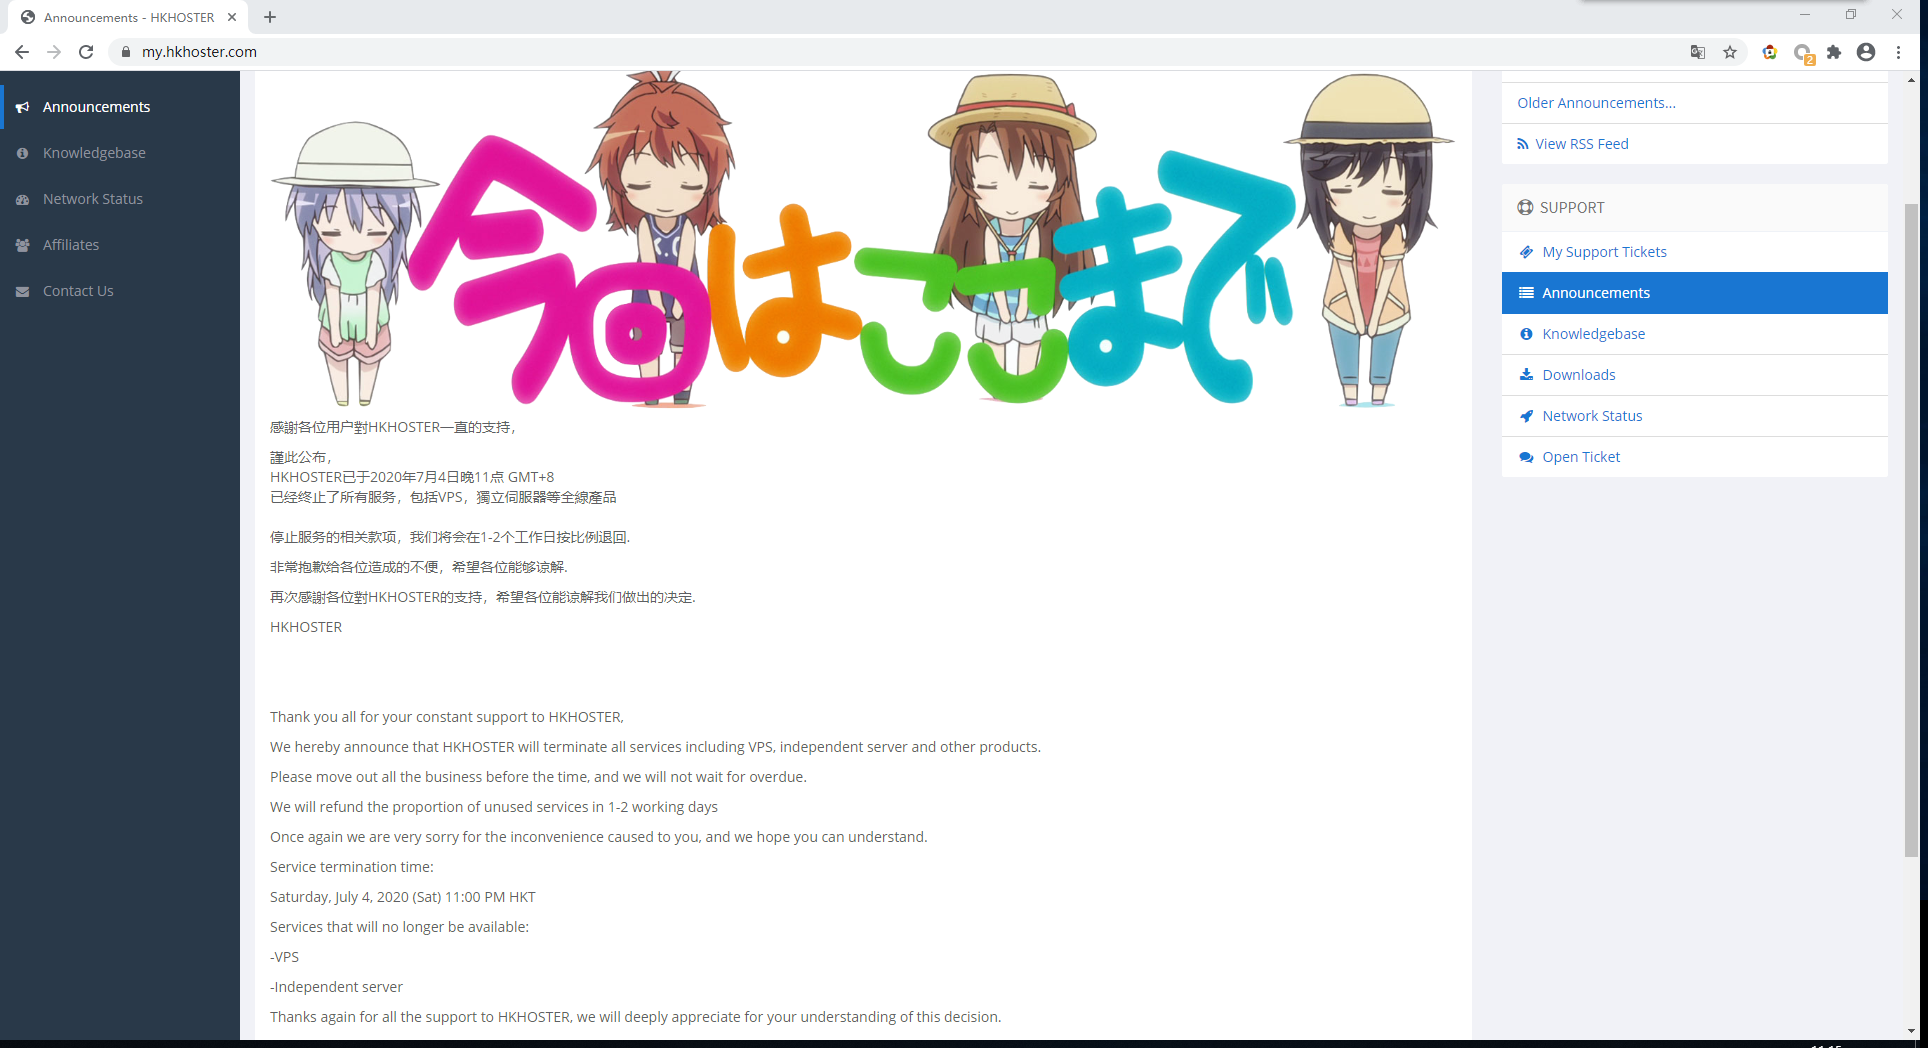The width and height of the screenshot is (1928, 1048).
Task: Click the My Support Tickets ticket icon
Action: tap(1526, 252)
